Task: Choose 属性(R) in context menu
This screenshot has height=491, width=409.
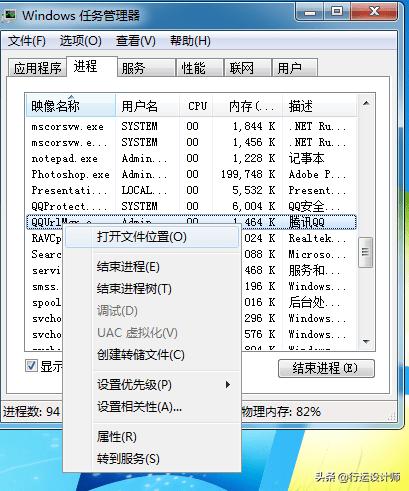Action: coord(152,437)
